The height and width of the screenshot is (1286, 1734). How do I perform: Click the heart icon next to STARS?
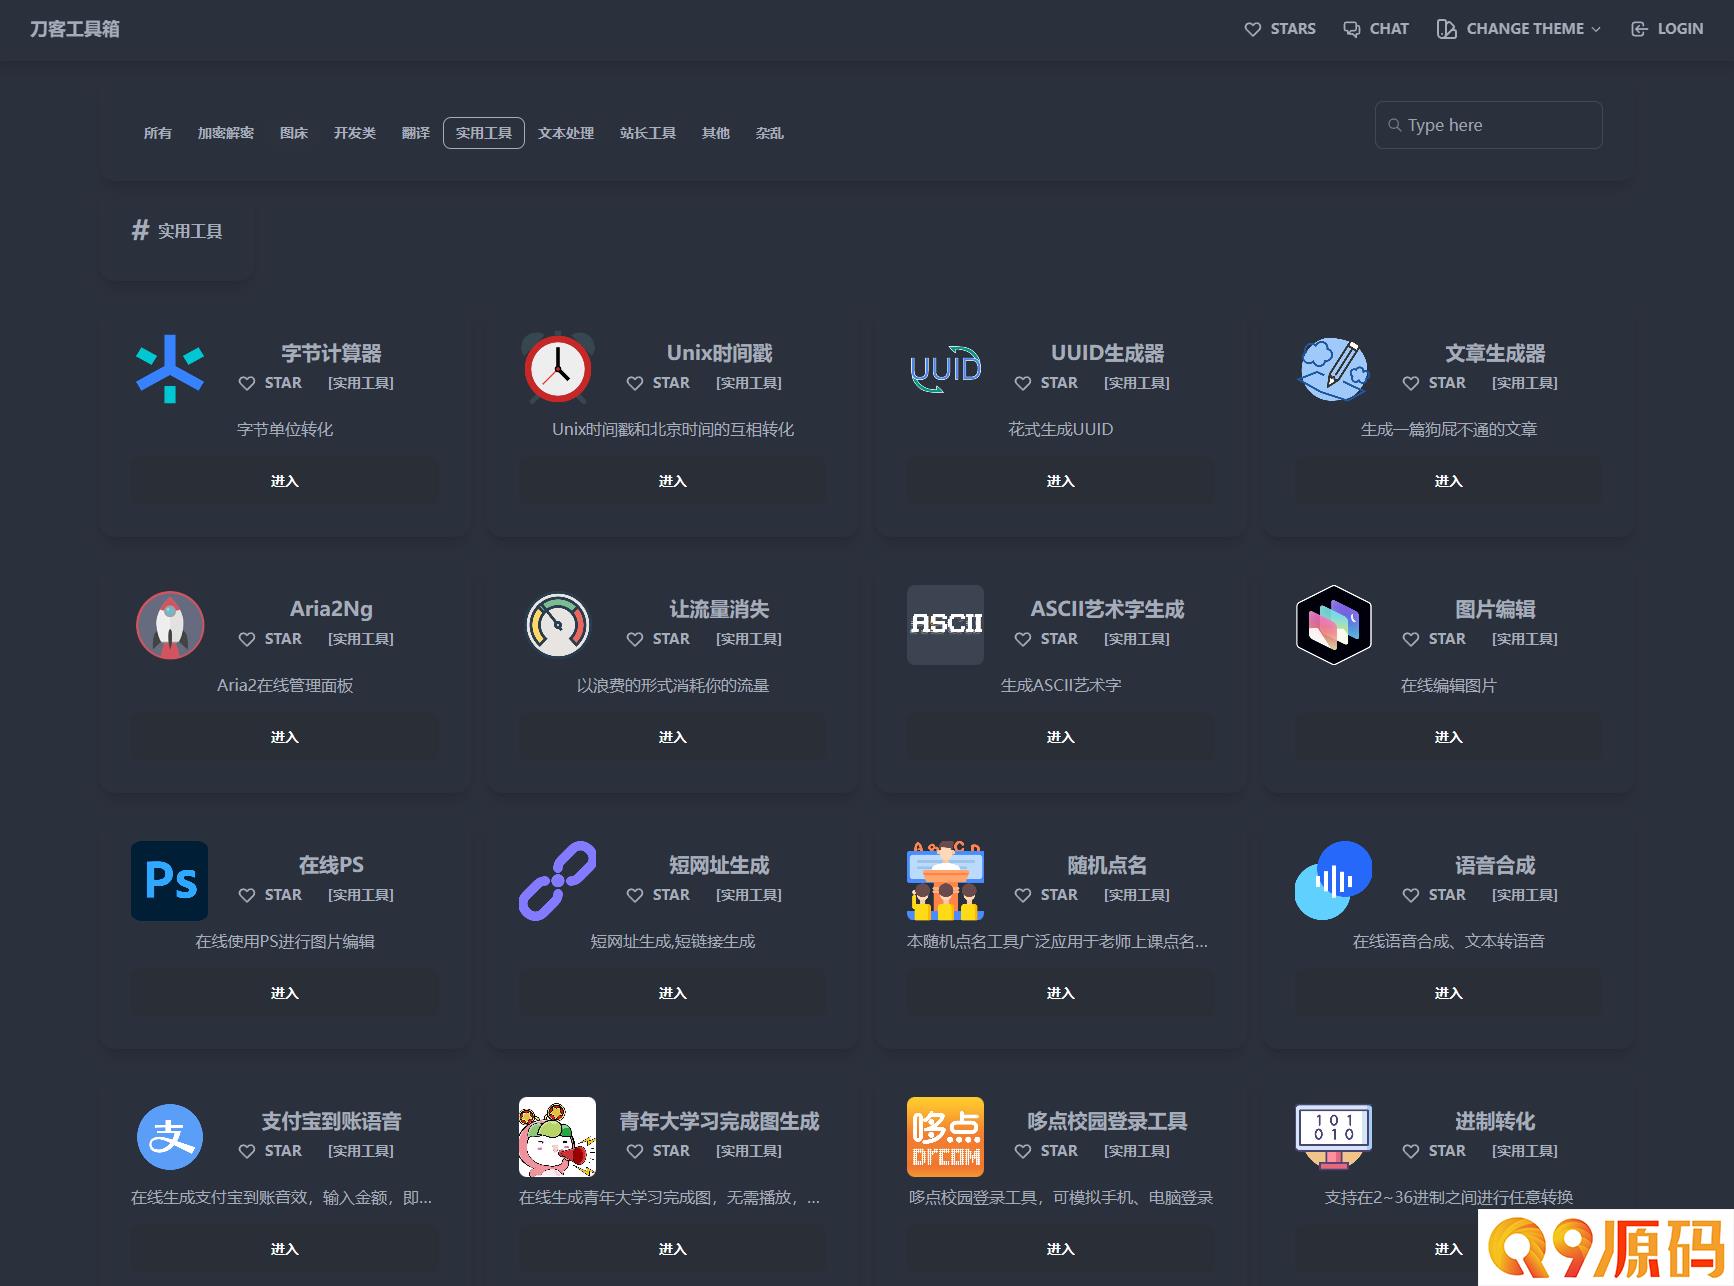pos(1252,29)
